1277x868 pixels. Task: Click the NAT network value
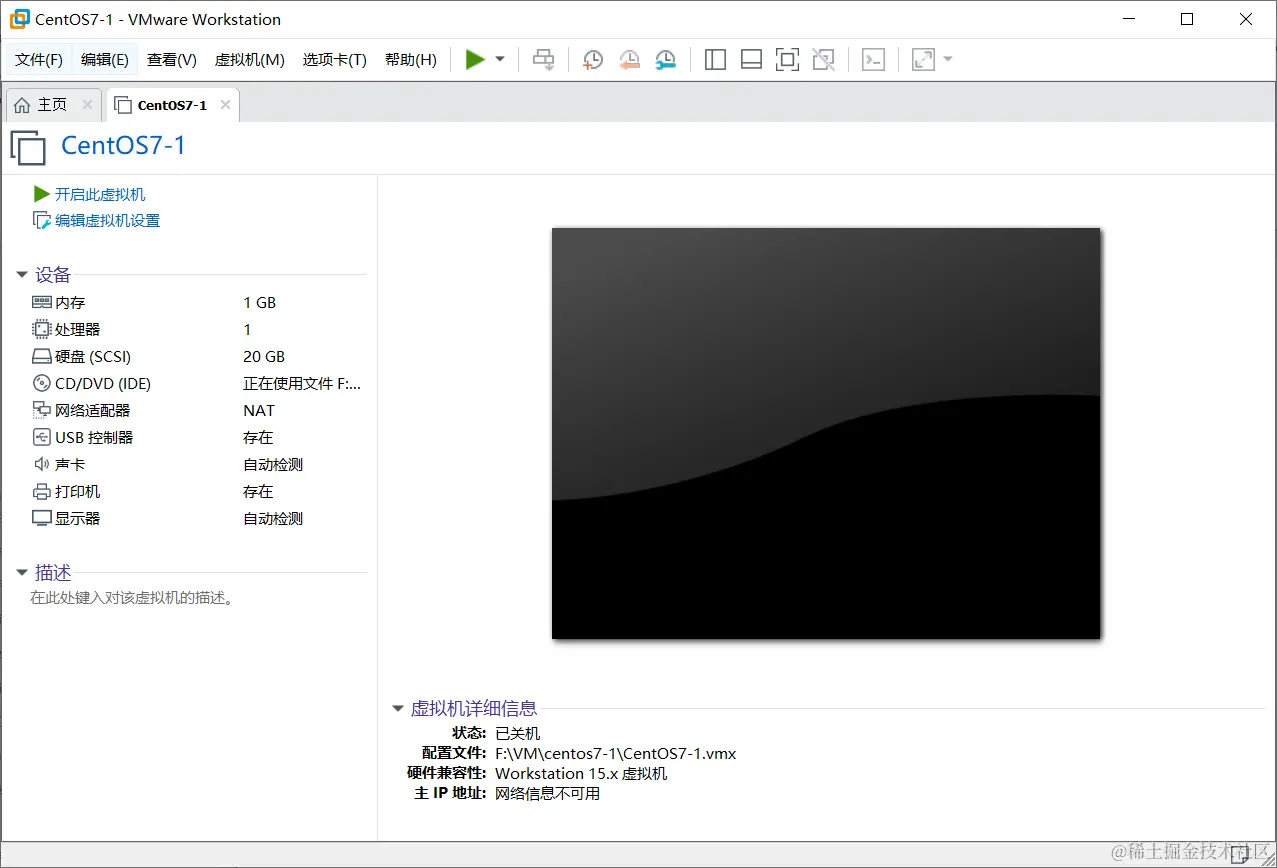point(259,410)
